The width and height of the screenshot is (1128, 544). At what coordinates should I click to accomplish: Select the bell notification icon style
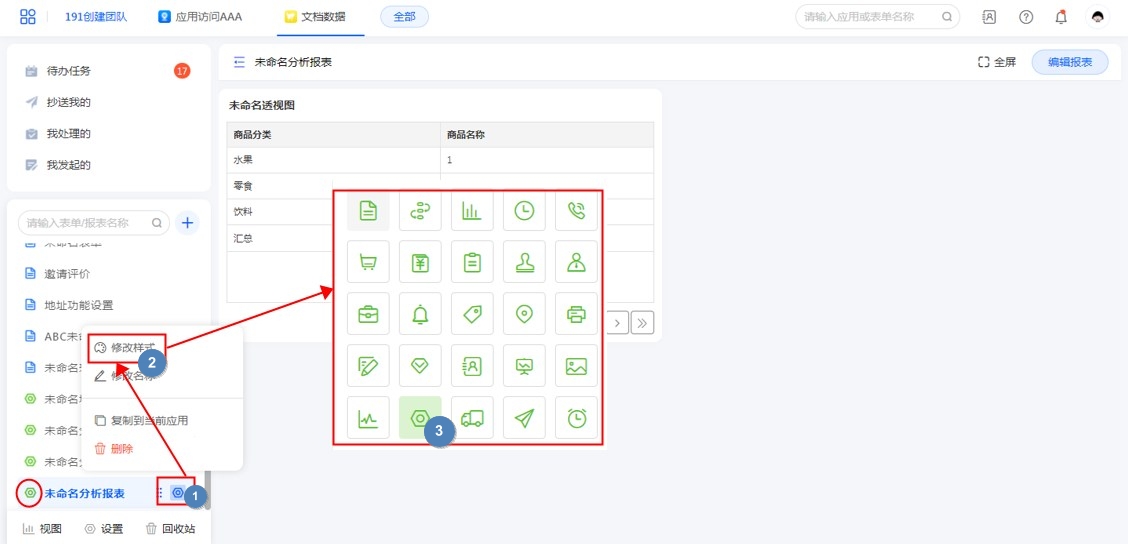(420, 314)
